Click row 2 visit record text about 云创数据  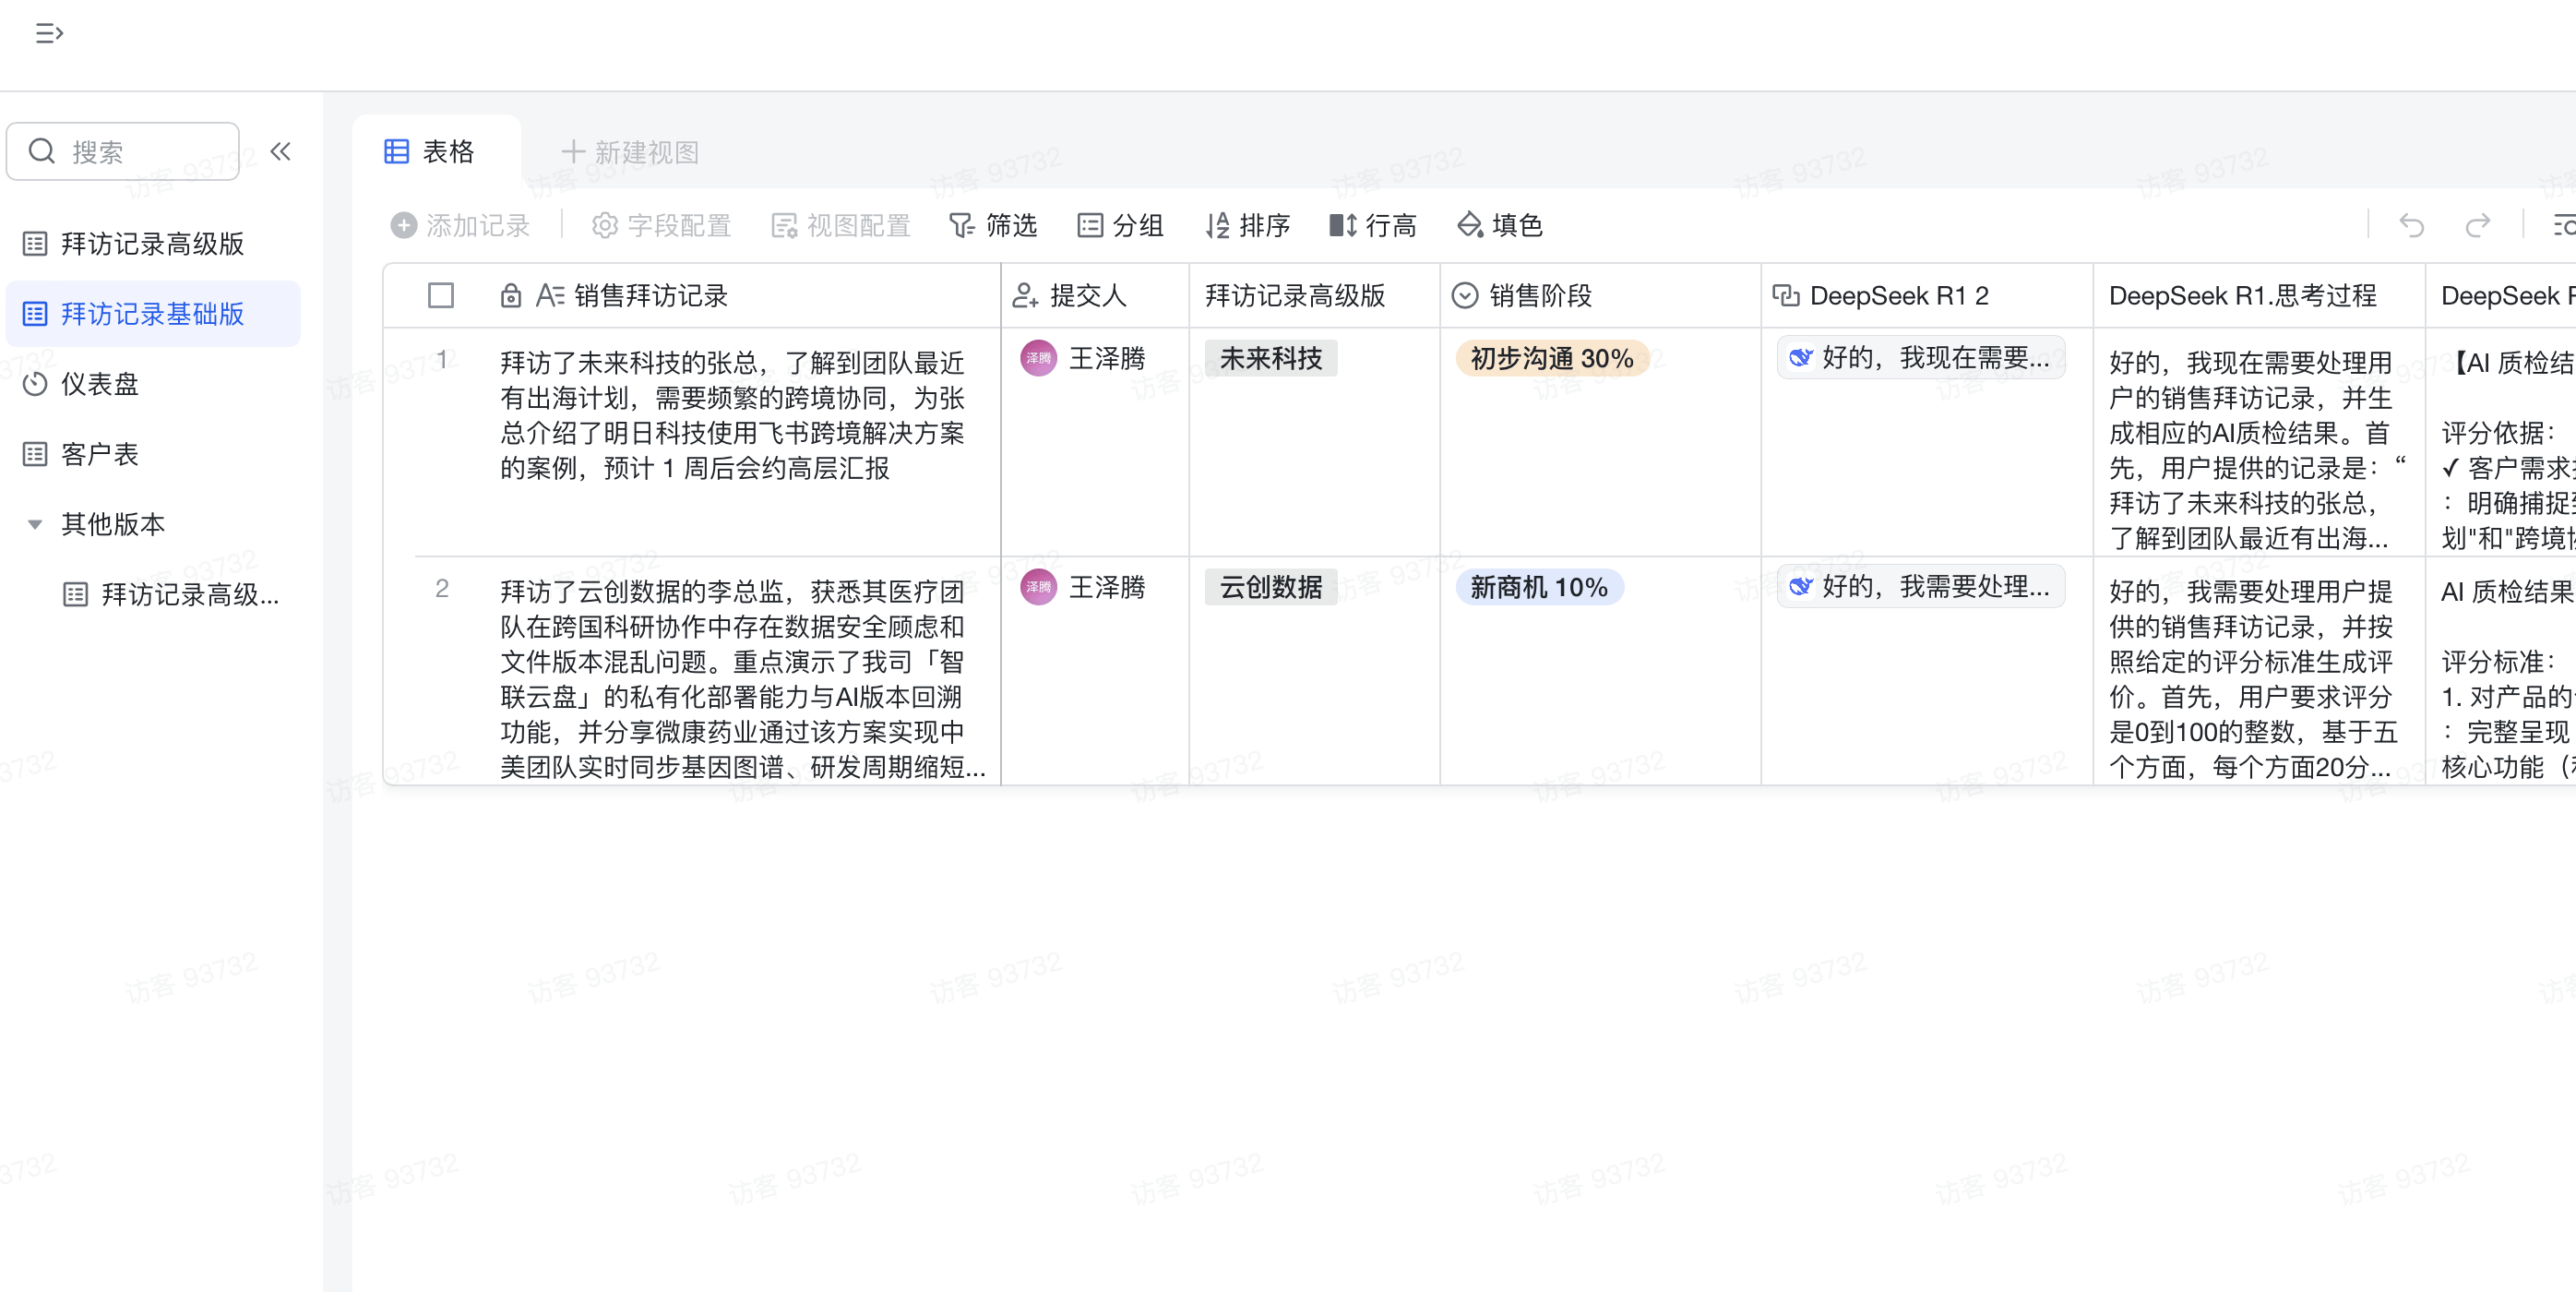click(x=742, y=680)
